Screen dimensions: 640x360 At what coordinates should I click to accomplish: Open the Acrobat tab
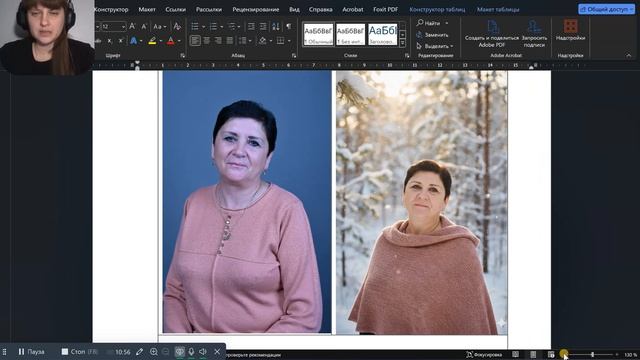tap(353, 9)
